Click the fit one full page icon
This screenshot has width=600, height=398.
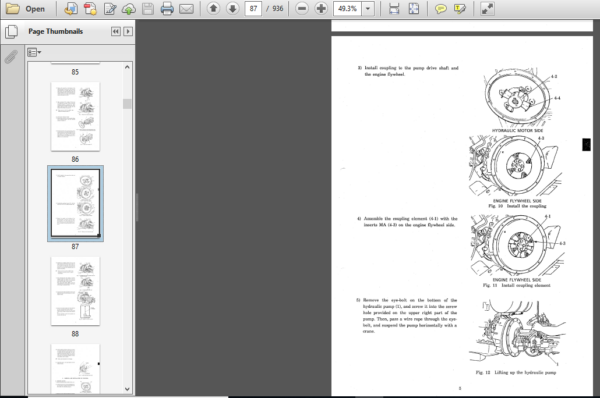(x=414, y=9)
